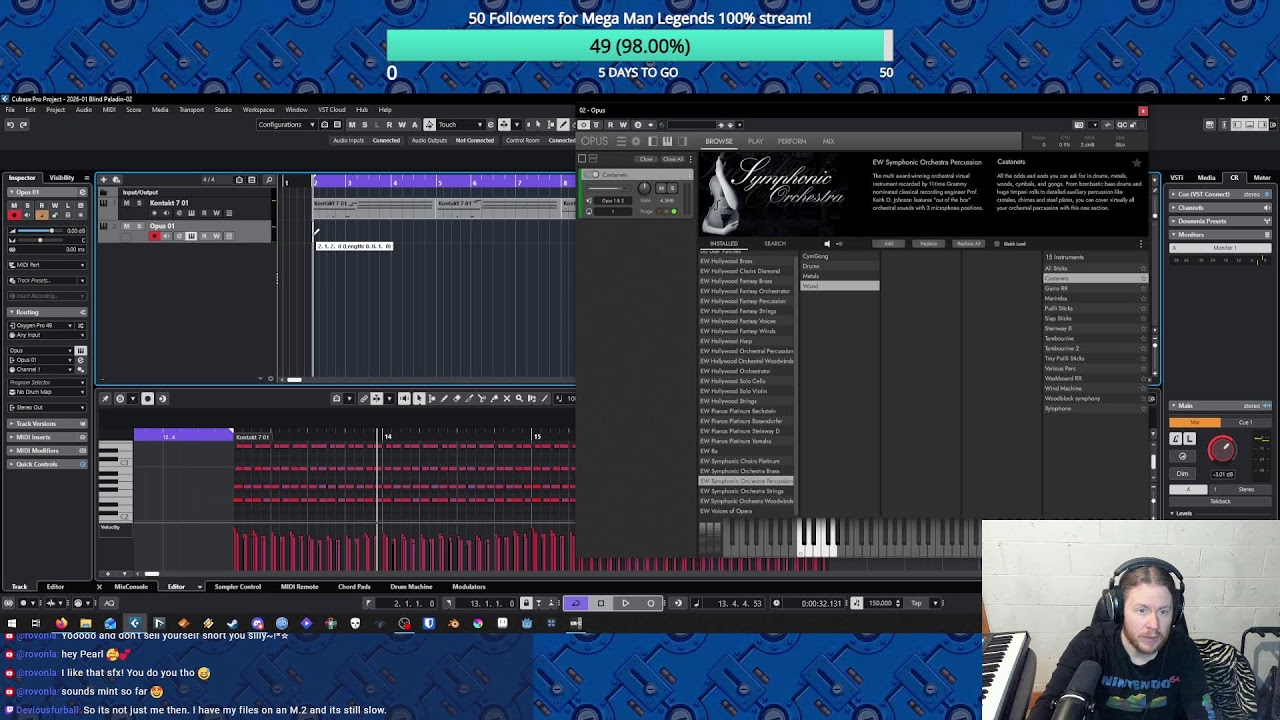Open the MixConsole lower zone tab
This screenshot has height=720, width=1280.
coord(131,587)
